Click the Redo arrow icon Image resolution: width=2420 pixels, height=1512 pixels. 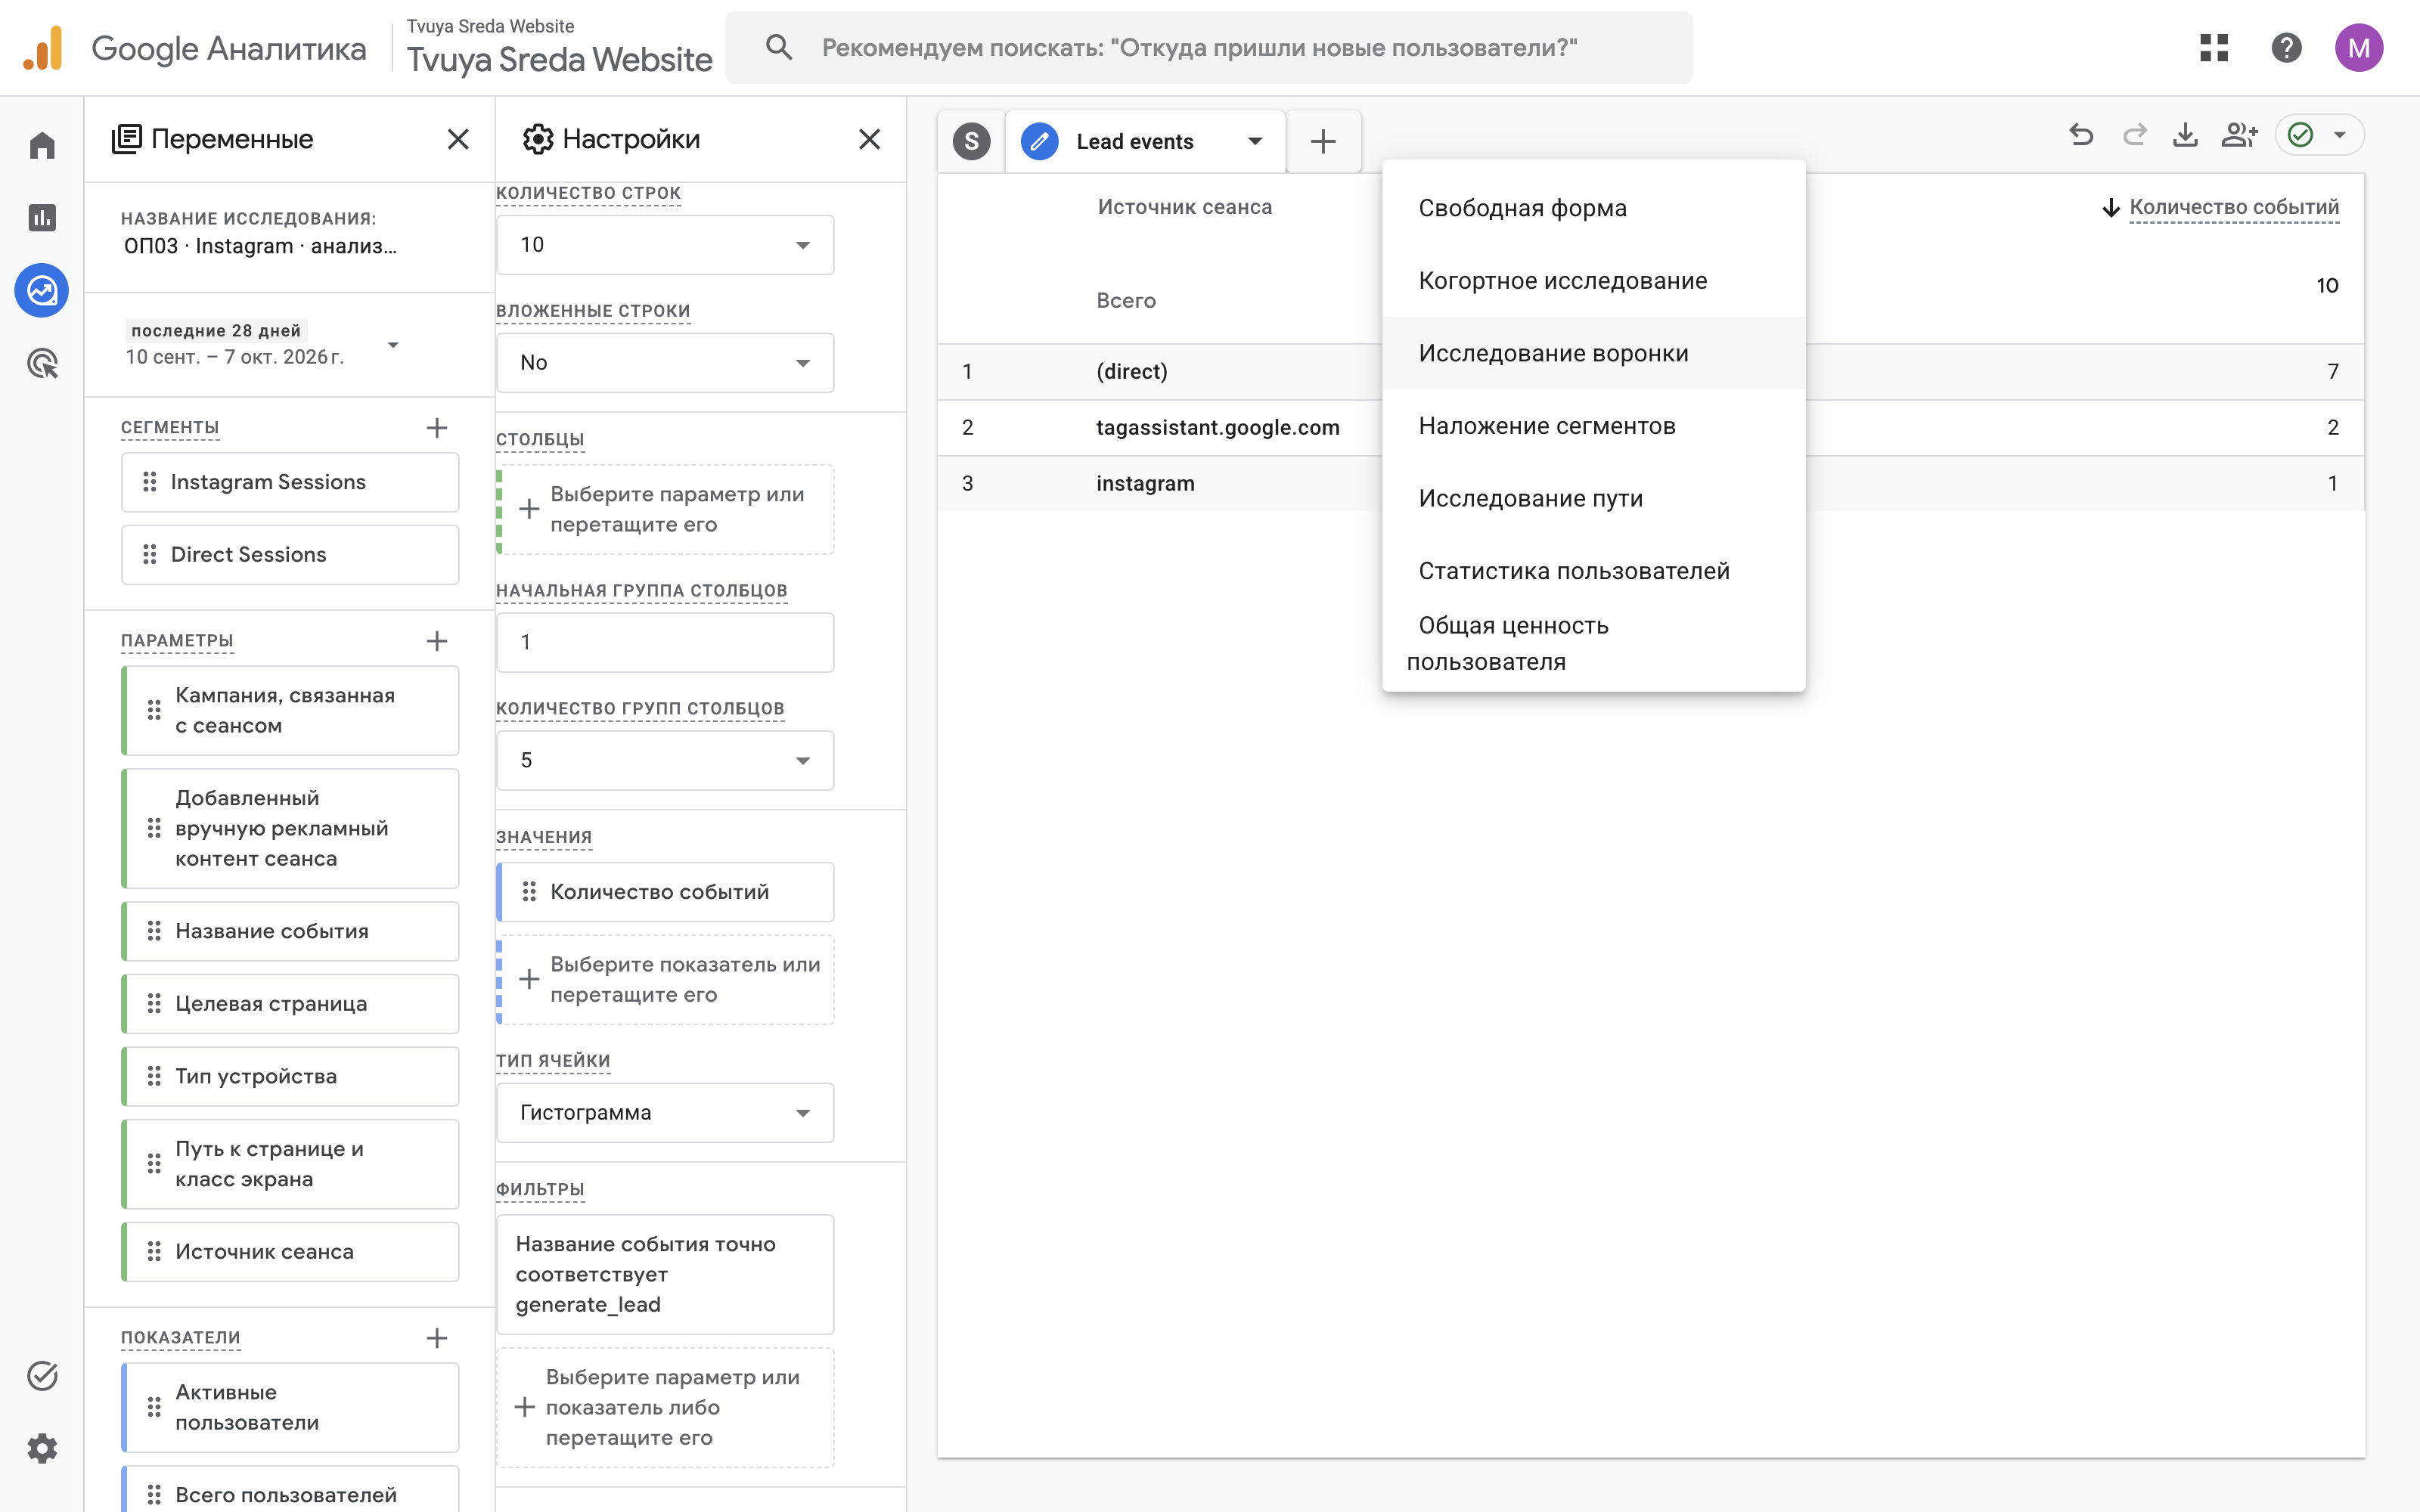[x=2134, y=135]
